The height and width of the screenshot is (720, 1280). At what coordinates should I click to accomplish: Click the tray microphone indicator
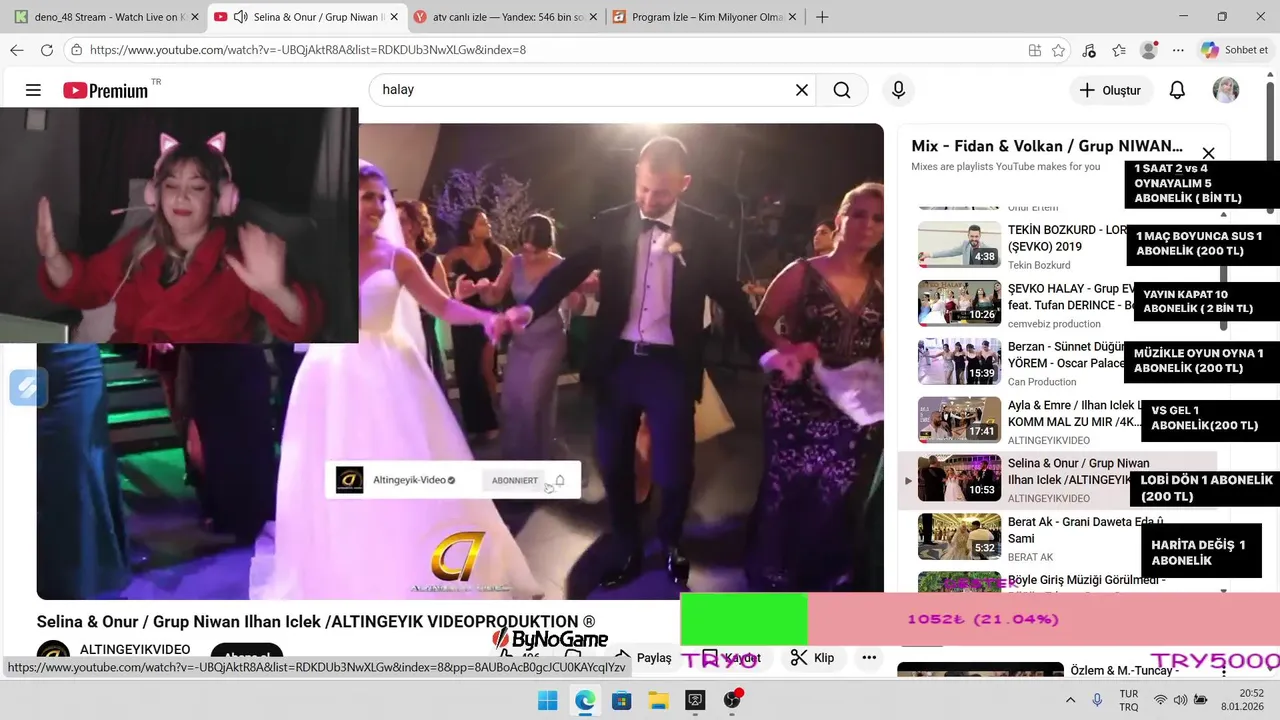(1097, 700)
